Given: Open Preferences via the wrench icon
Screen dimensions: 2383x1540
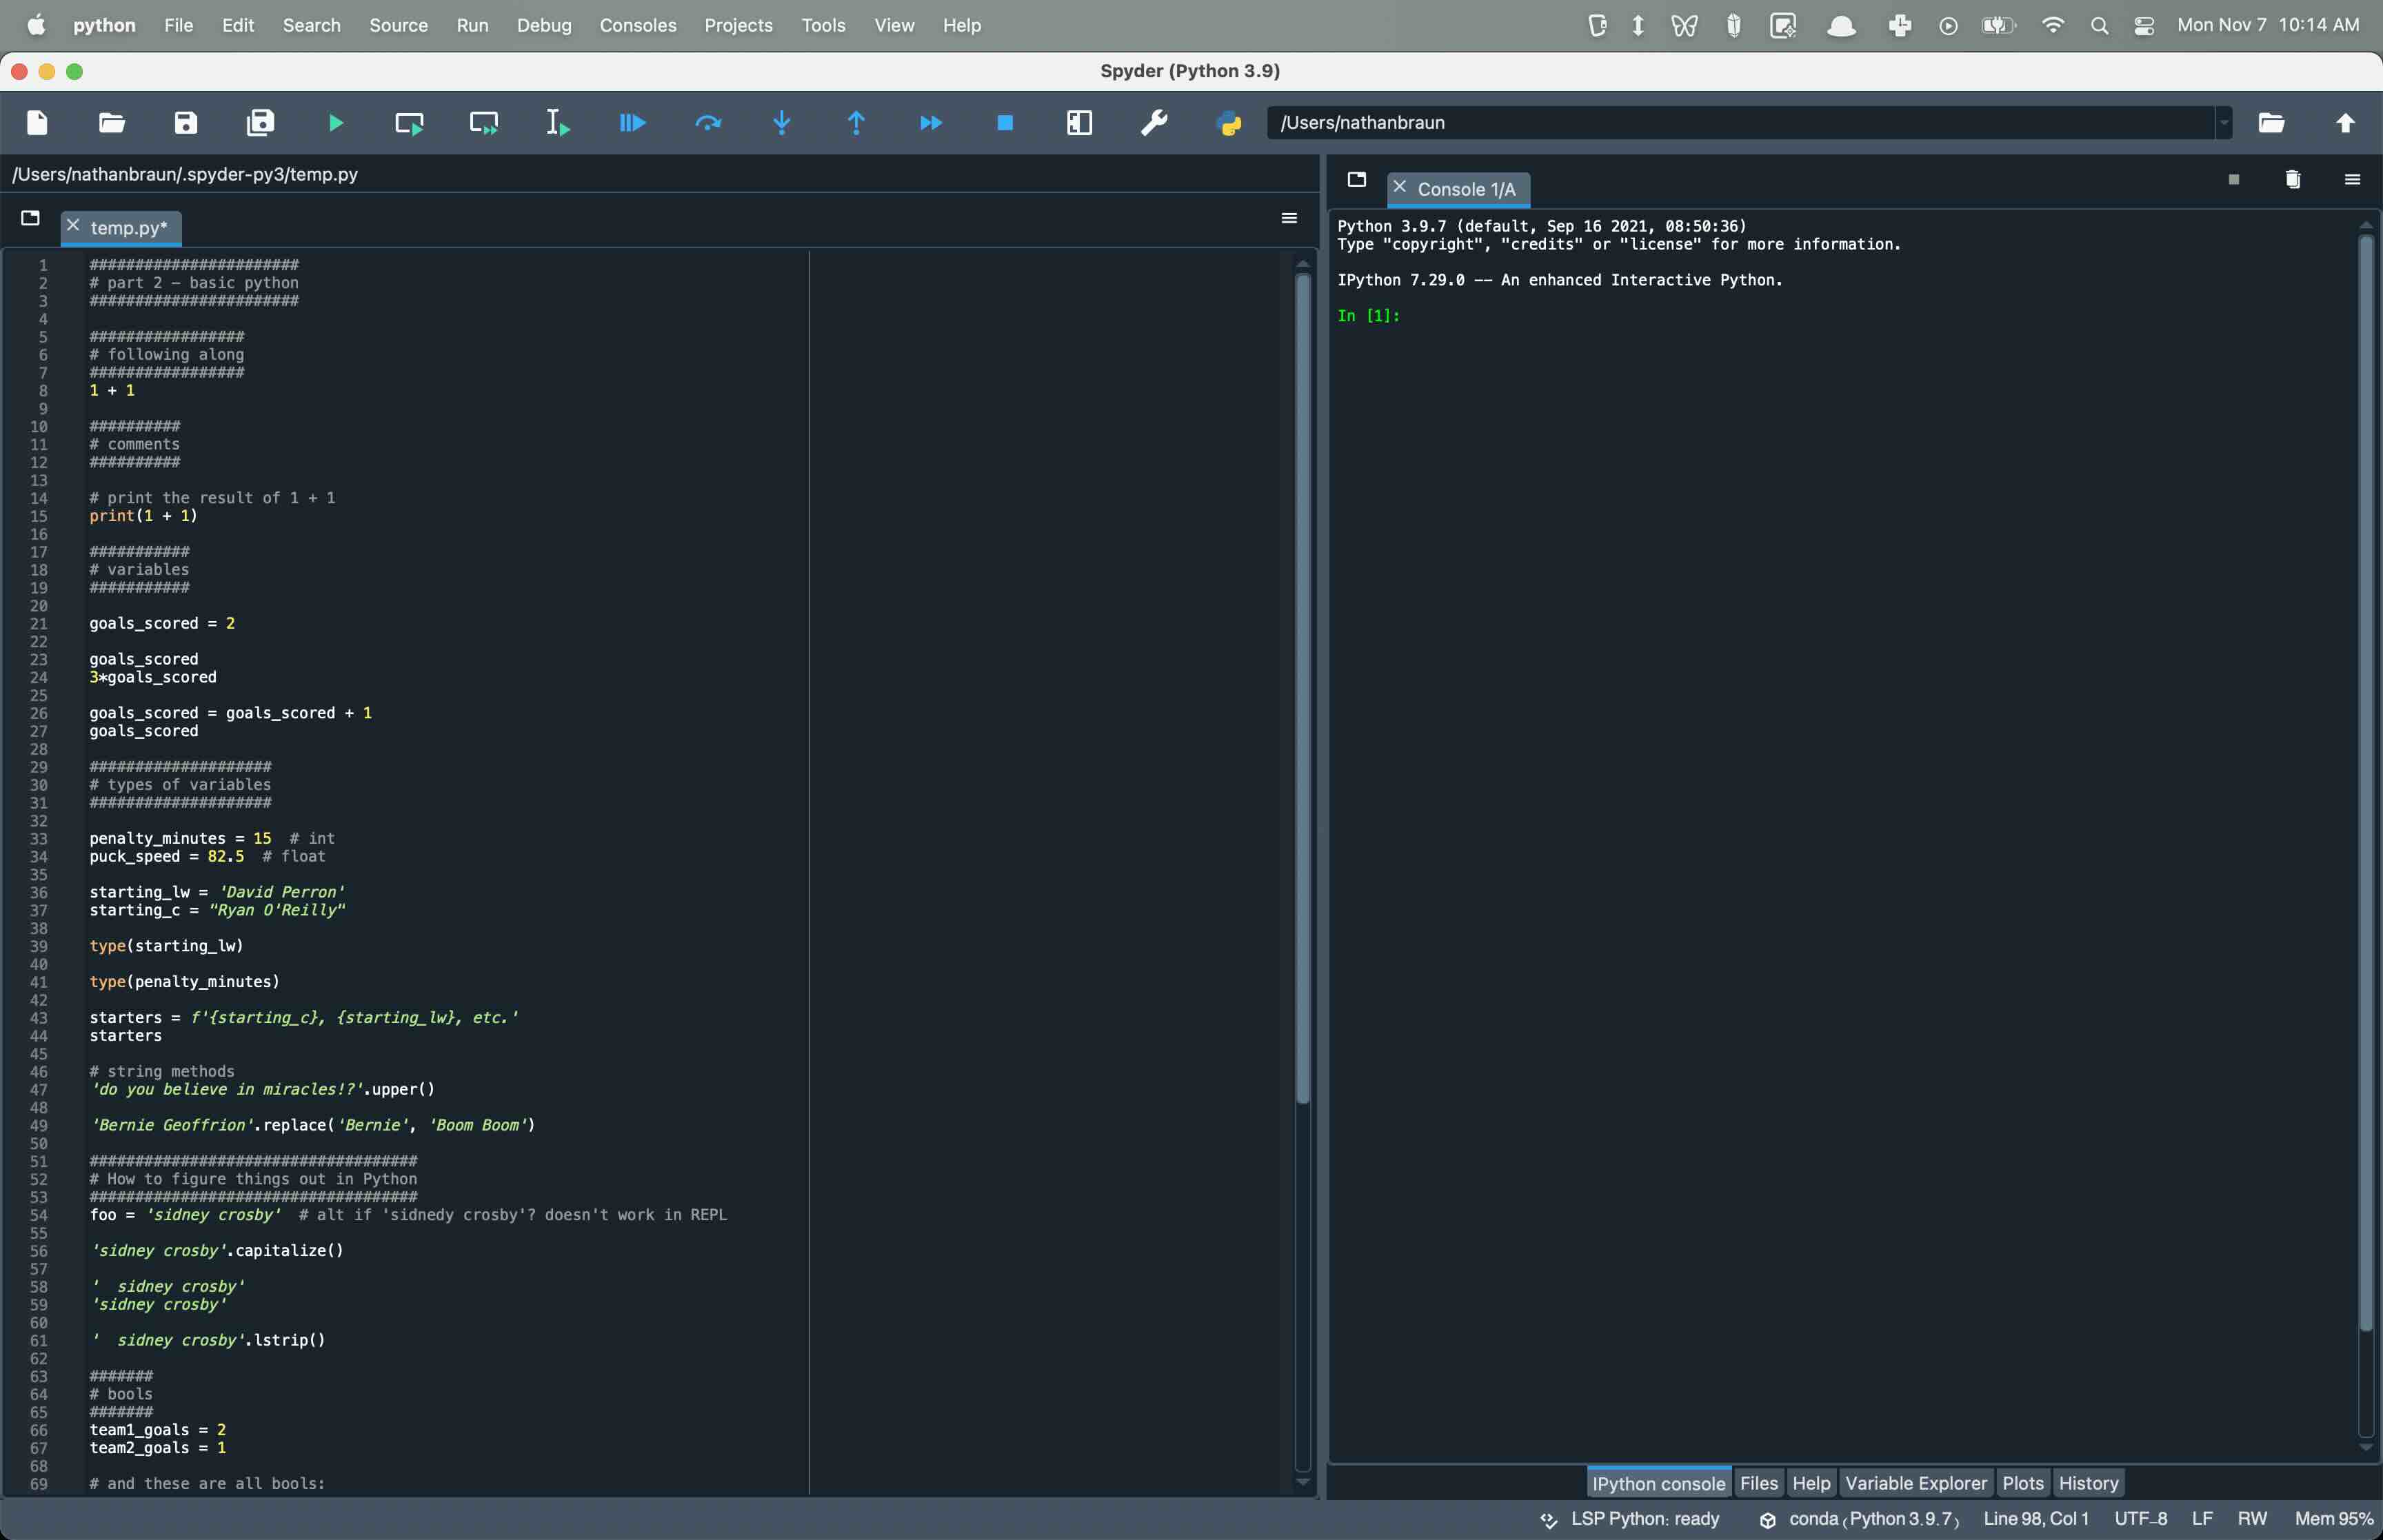Looking at the screenshot, I should coord(1154,123).
